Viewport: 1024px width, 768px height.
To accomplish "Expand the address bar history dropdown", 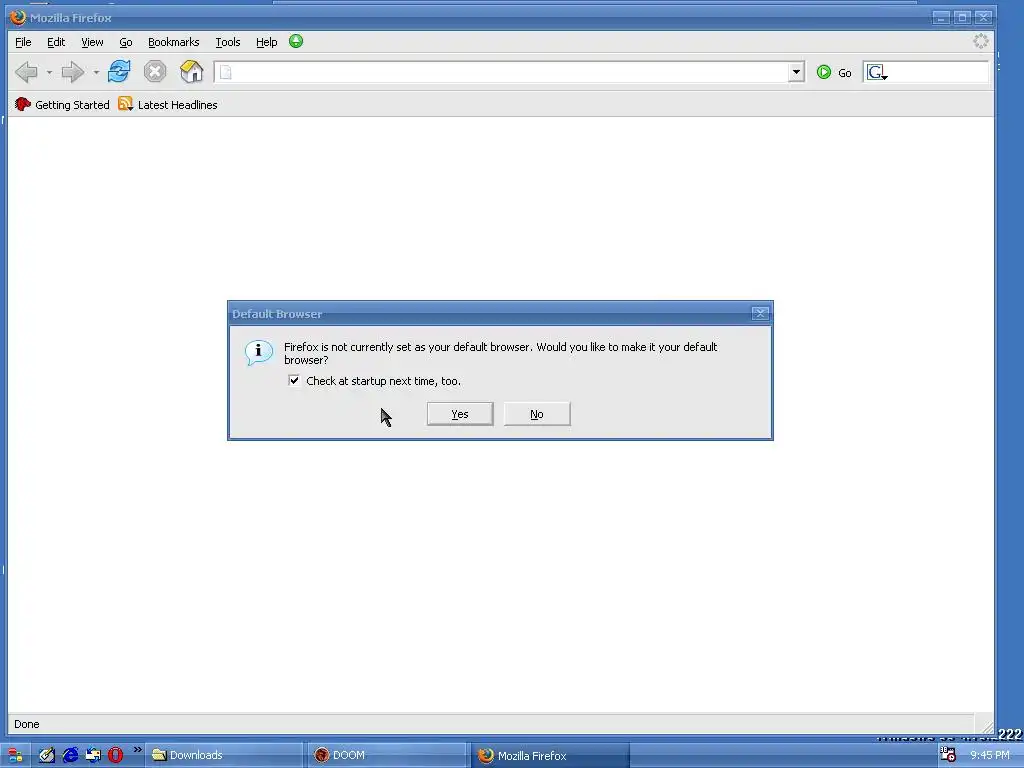I will pos(796,72).
